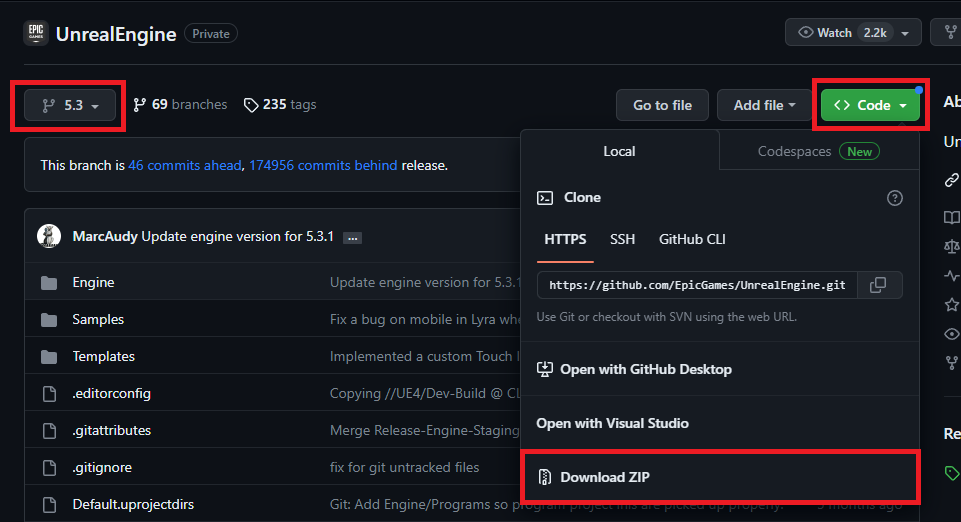Viewport: 961px width, 522px height.
Task: Click the green release tag icon
Action: coord(951,472)
